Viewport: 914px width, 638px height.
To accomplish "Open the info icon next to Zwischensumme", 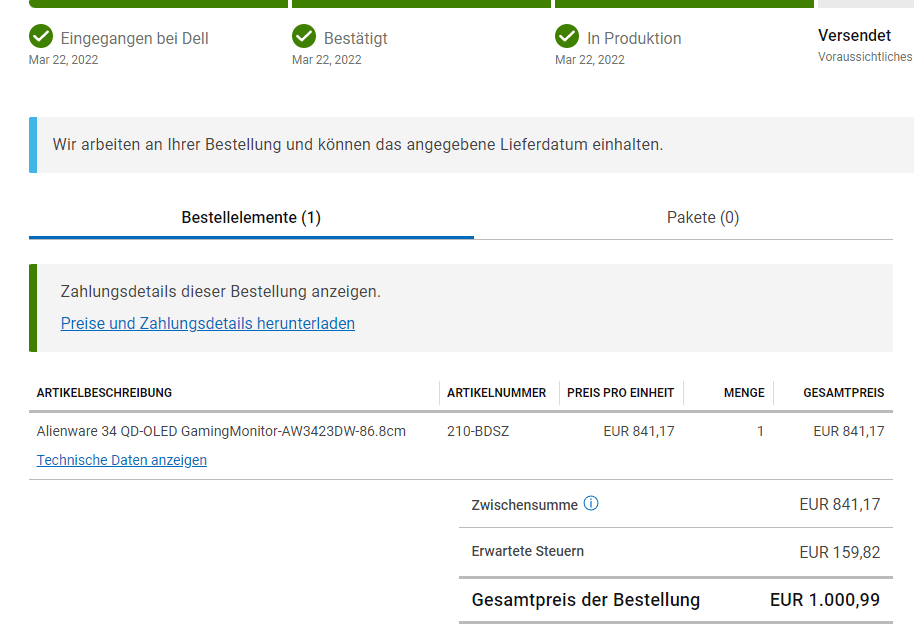I will tap(590, 503).
